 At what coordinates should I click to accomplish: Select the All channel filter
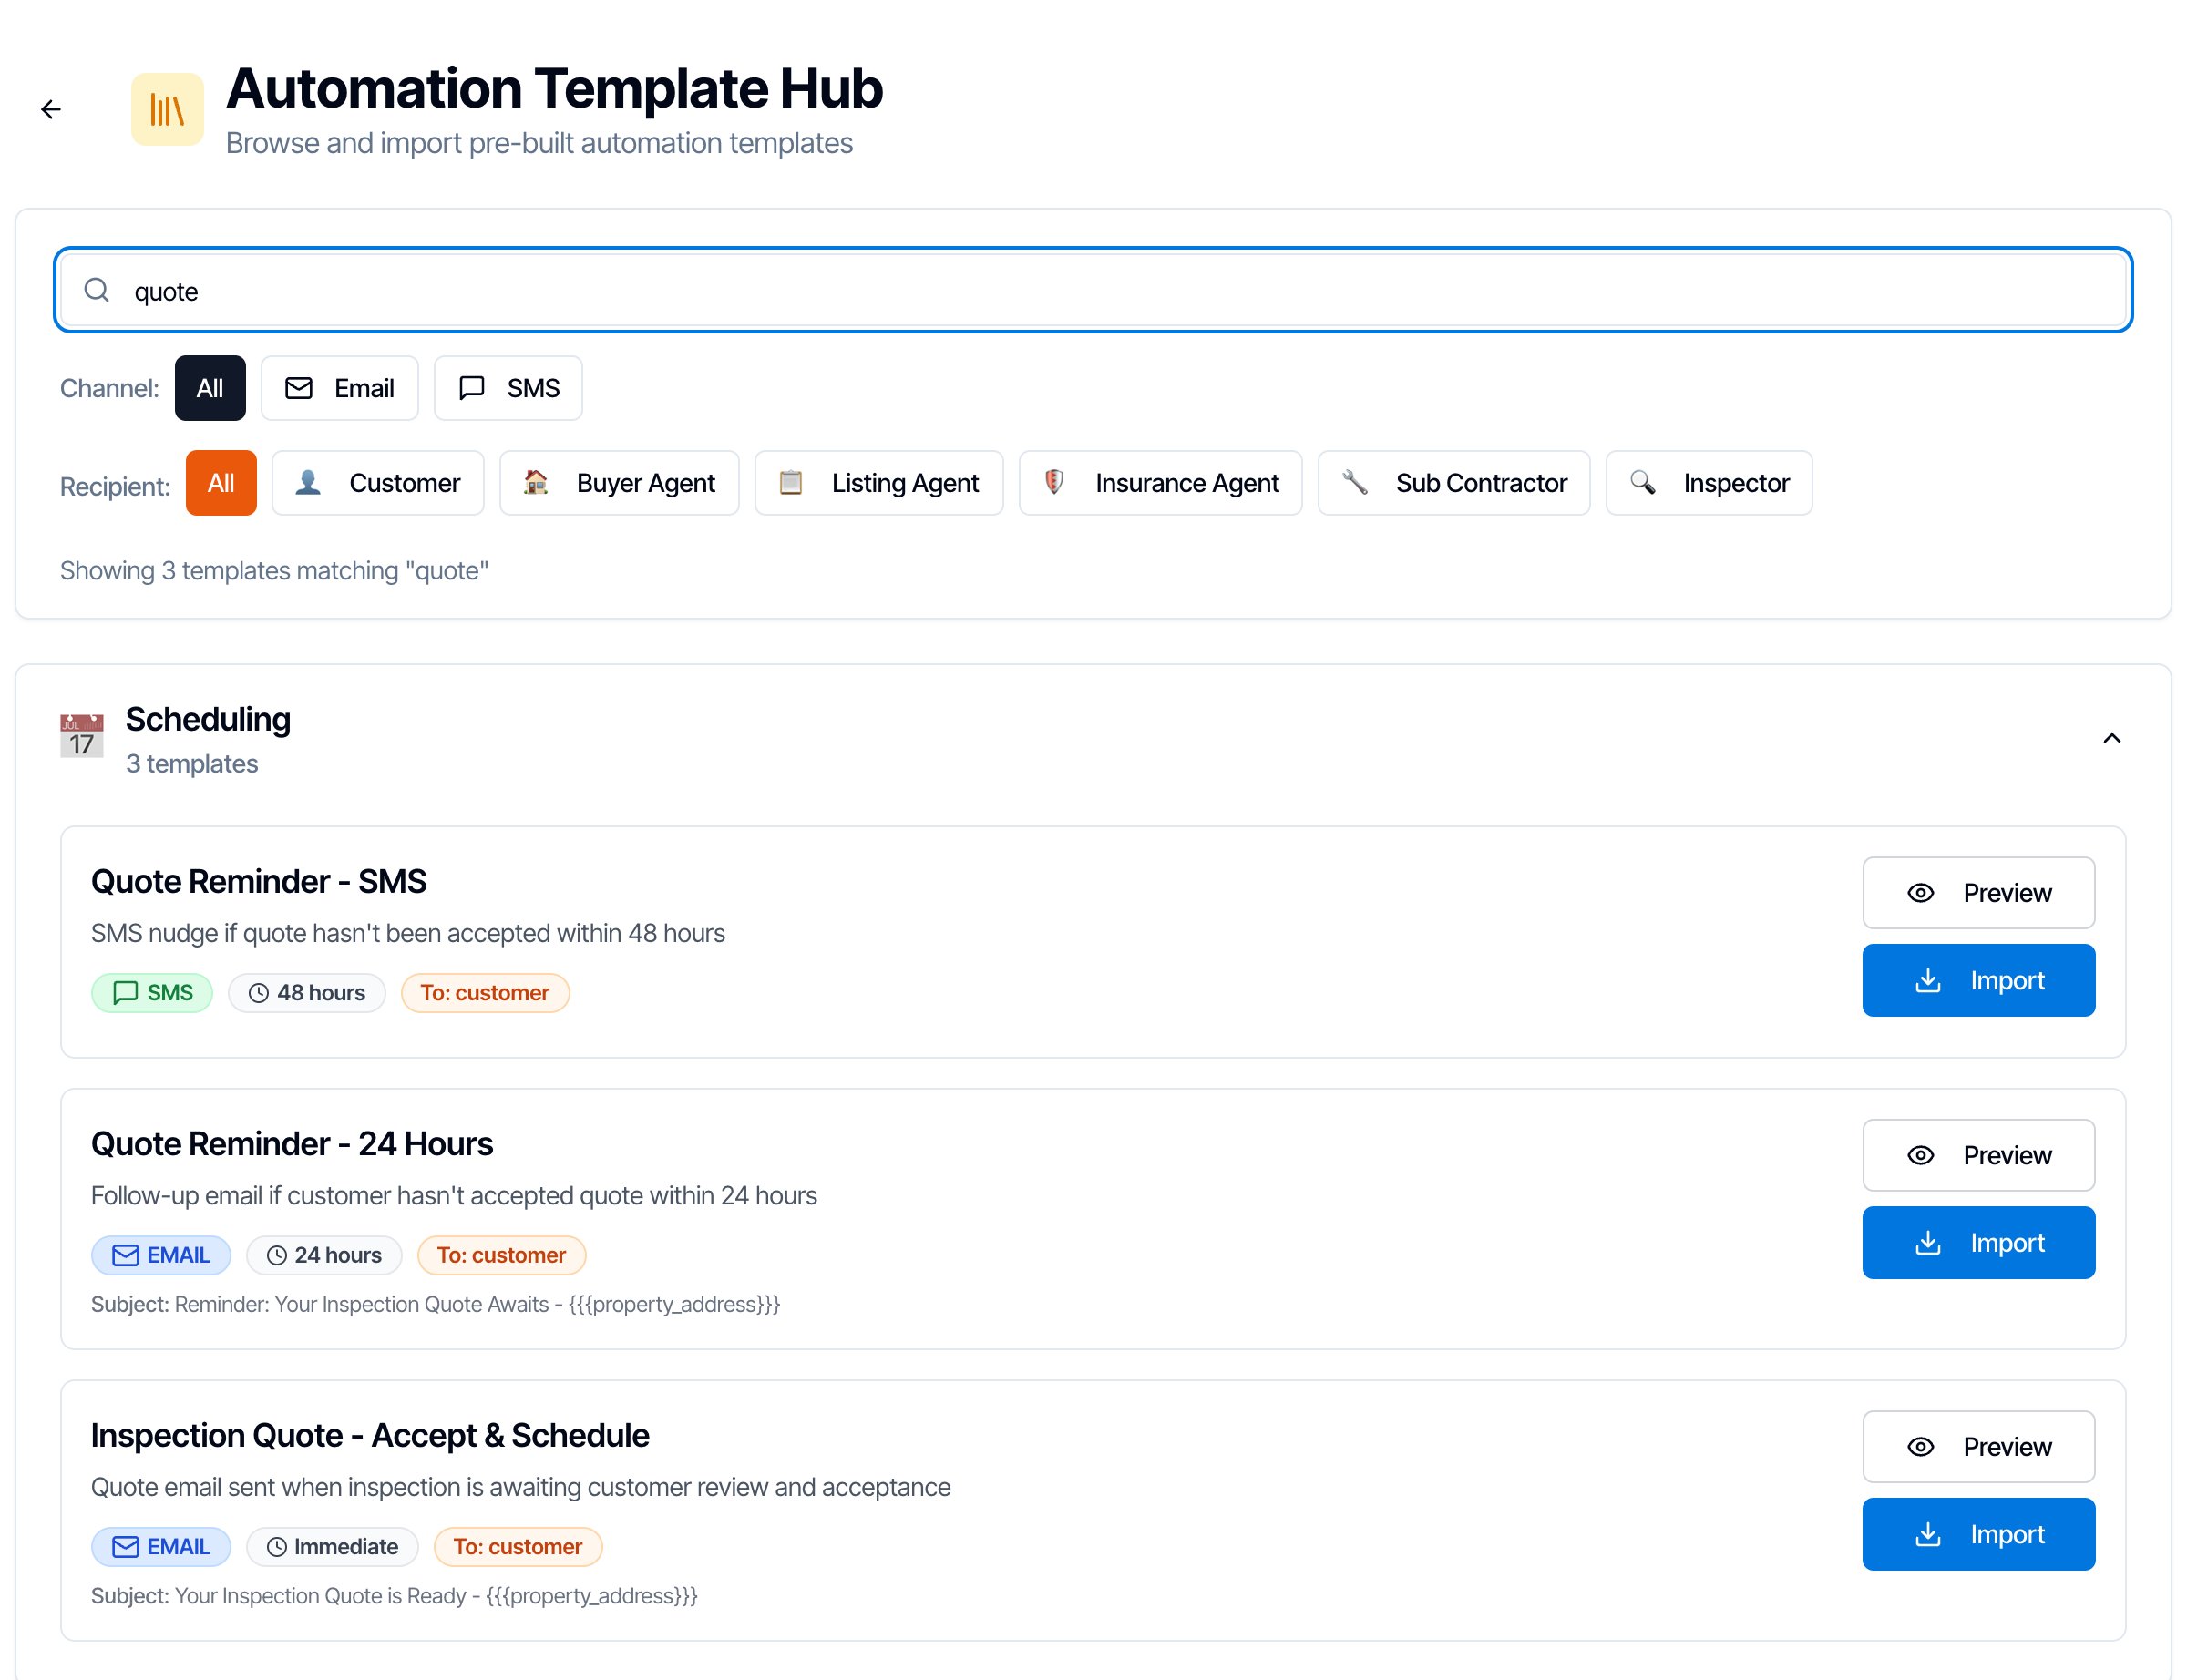(210, 388)
